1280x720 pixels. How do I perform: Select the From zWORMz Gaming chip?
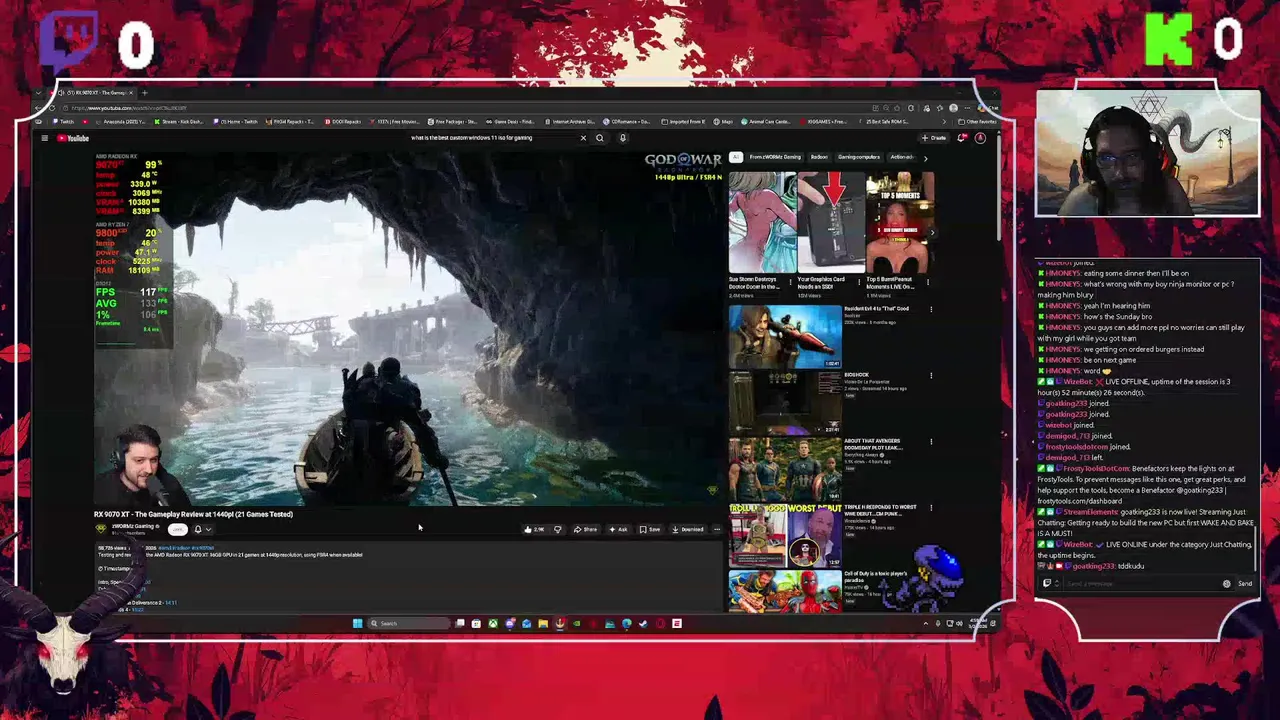tap(775, 157)
